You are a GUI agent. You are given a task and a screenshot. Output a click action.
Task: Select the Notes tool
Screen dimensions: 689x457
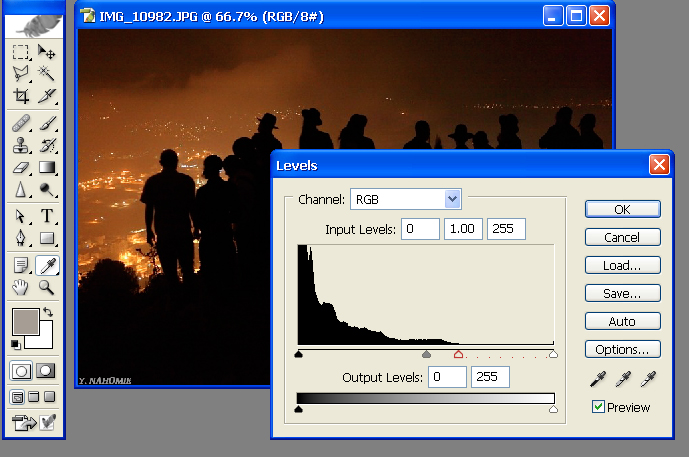point(21,265)
